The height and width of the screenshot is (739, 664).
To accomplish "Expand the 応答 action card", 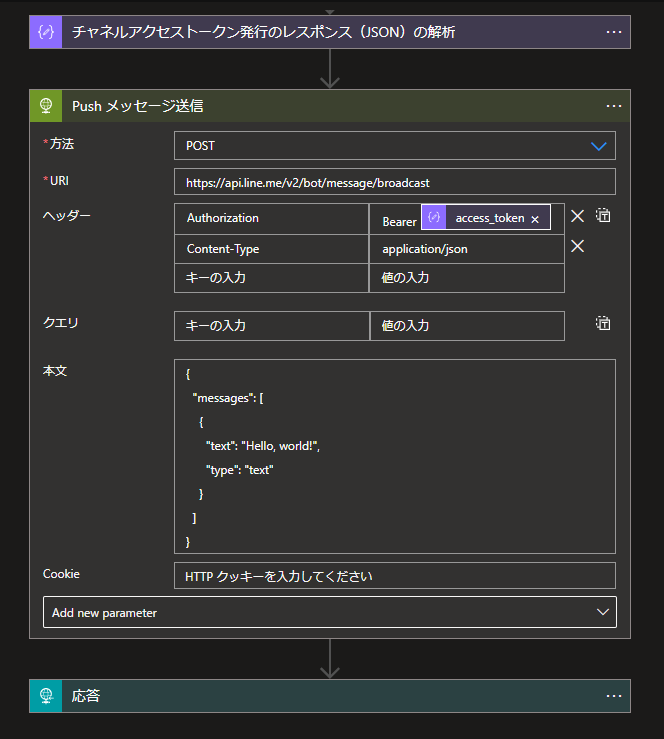I will click(x=330, y=696).
